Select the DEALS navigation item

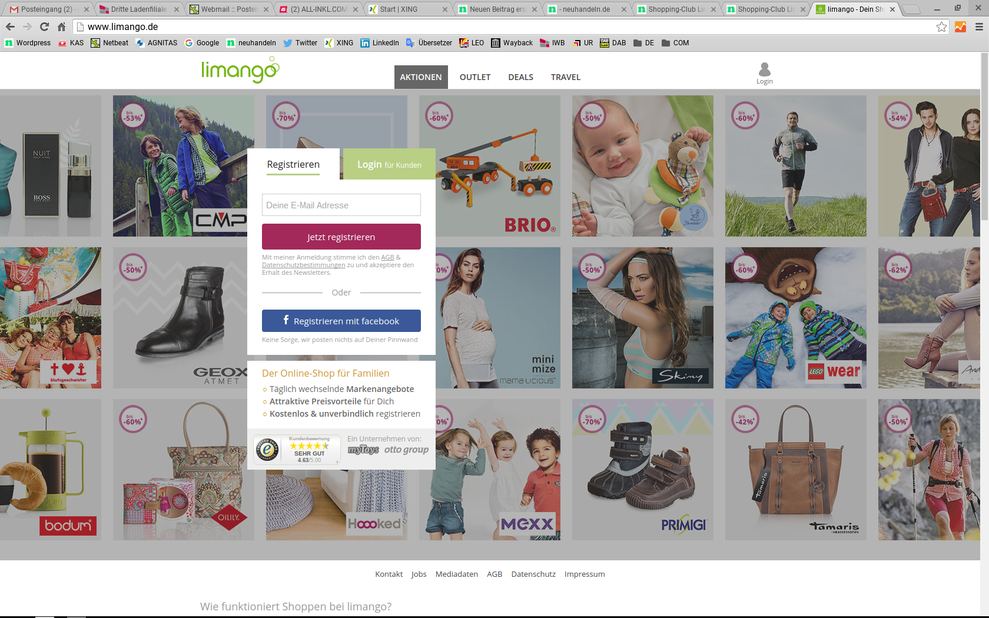(521, 77)
